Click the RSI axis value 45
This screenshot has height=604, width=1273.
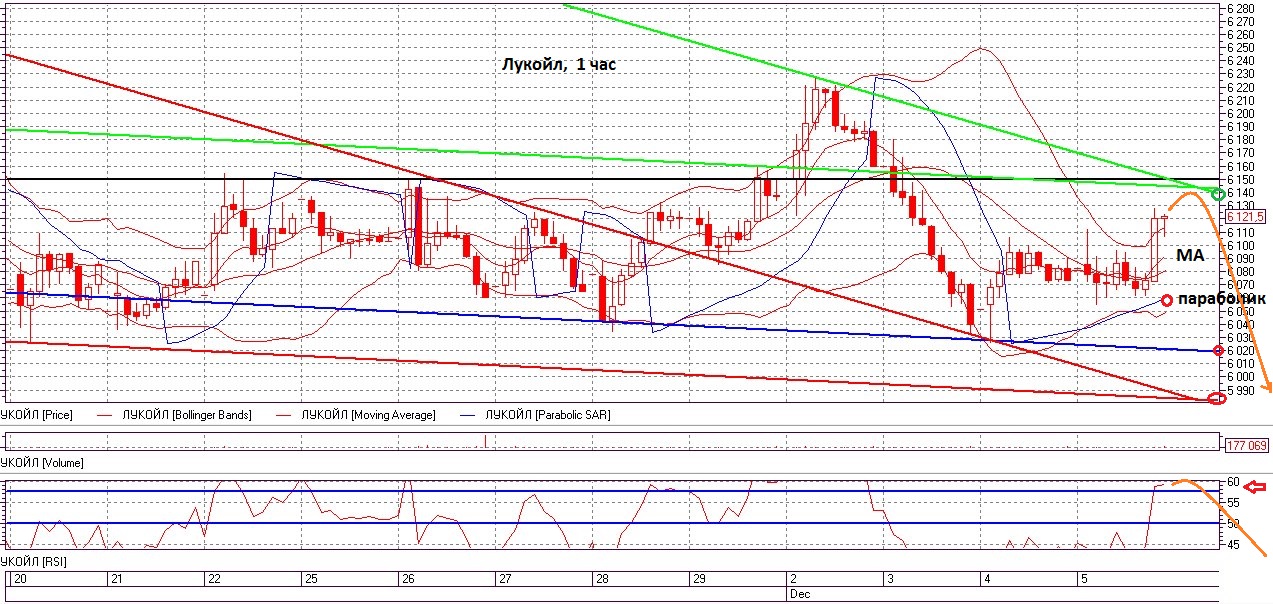pos(1234,545)
